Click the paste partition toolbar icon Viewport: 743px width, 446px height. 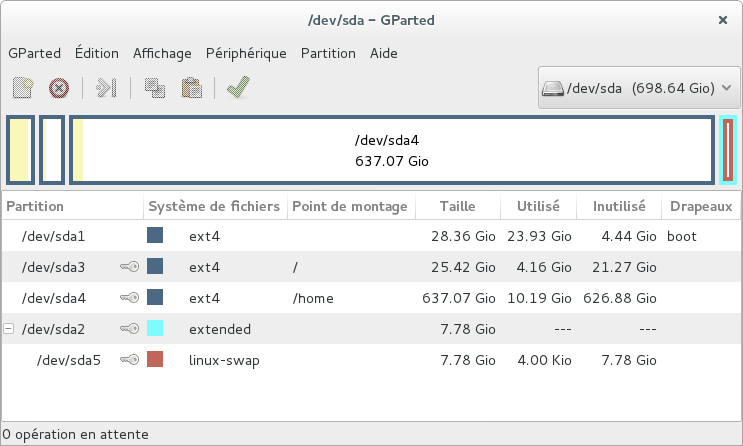point(191,88)
